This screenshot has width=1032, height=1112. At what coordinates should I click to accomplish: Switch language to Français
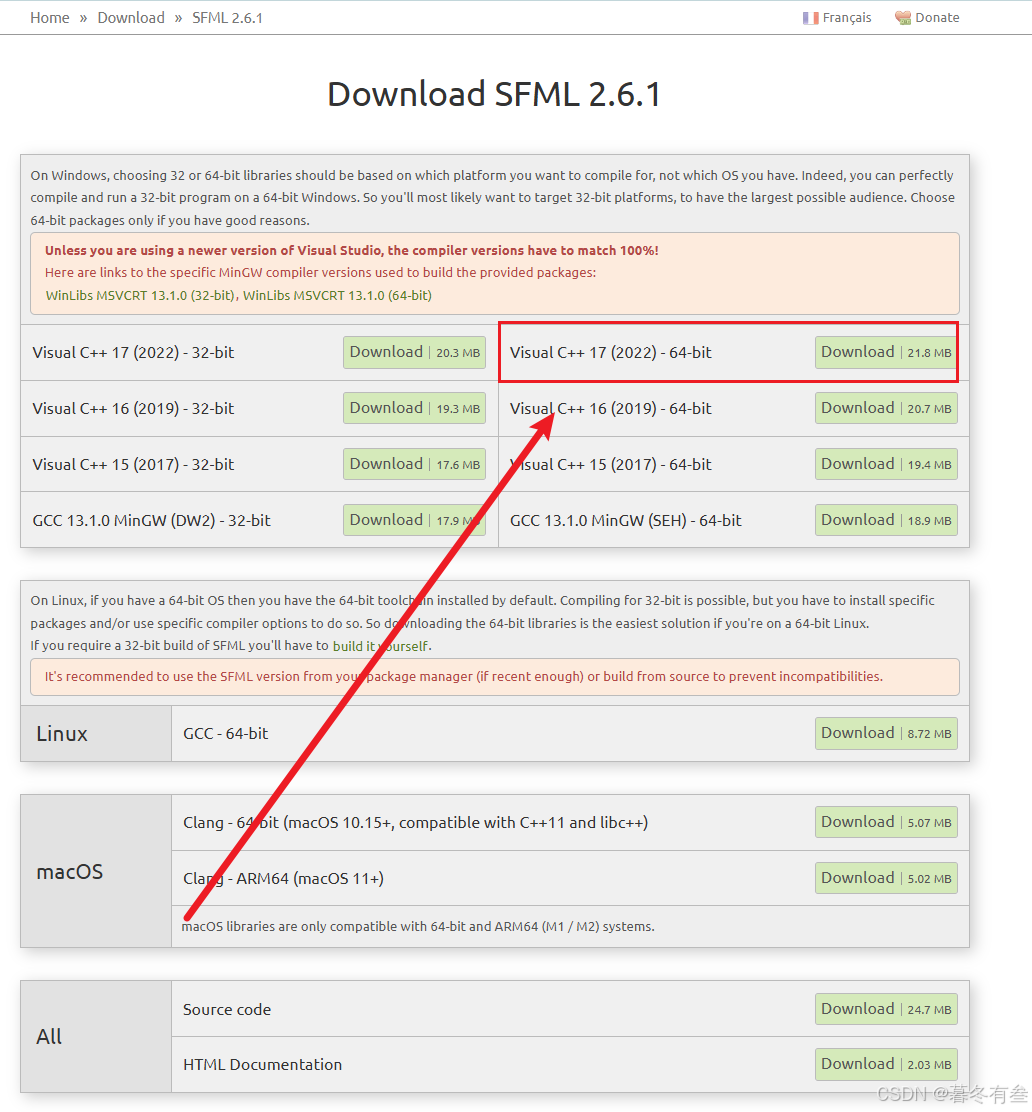click(847, 18)
